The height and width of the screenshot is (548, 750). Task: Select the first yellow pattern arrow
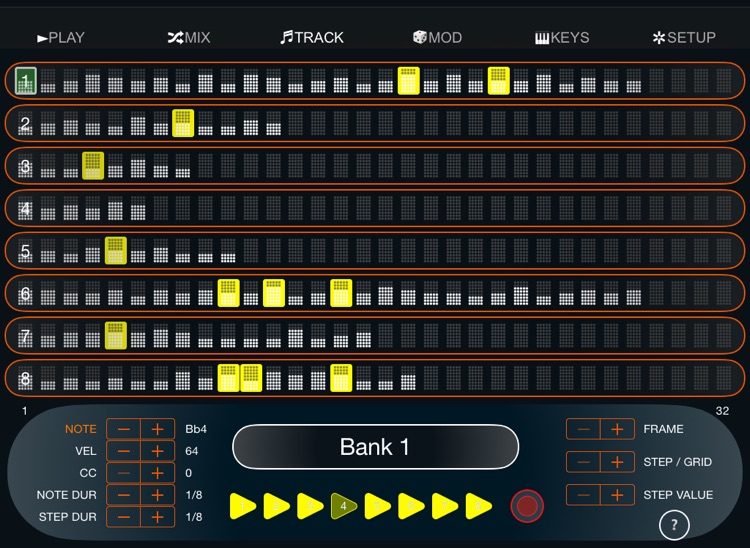(x=243, y=506)
